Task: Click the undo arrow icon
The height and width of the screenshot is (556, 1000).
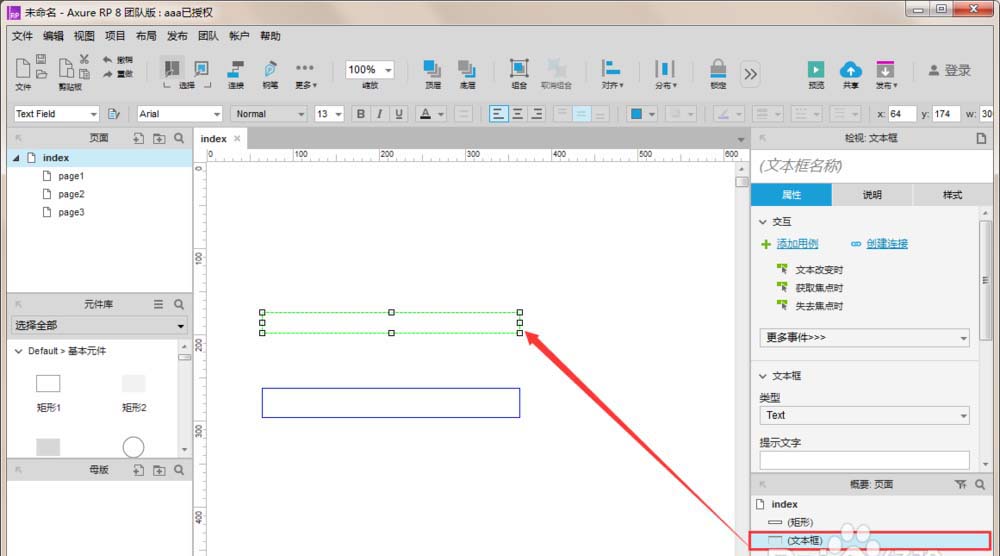Action: pos(107,59)
